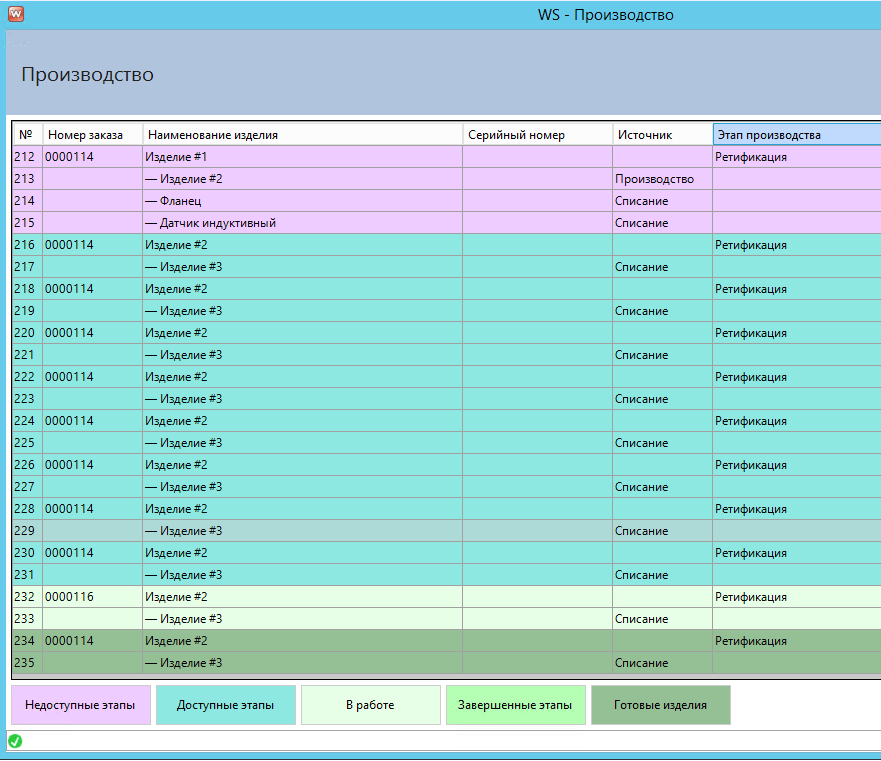This screenshot has width=881, height=761.
Task: Click the Готовые изделия legend button
Action: [x=661, y=705]
